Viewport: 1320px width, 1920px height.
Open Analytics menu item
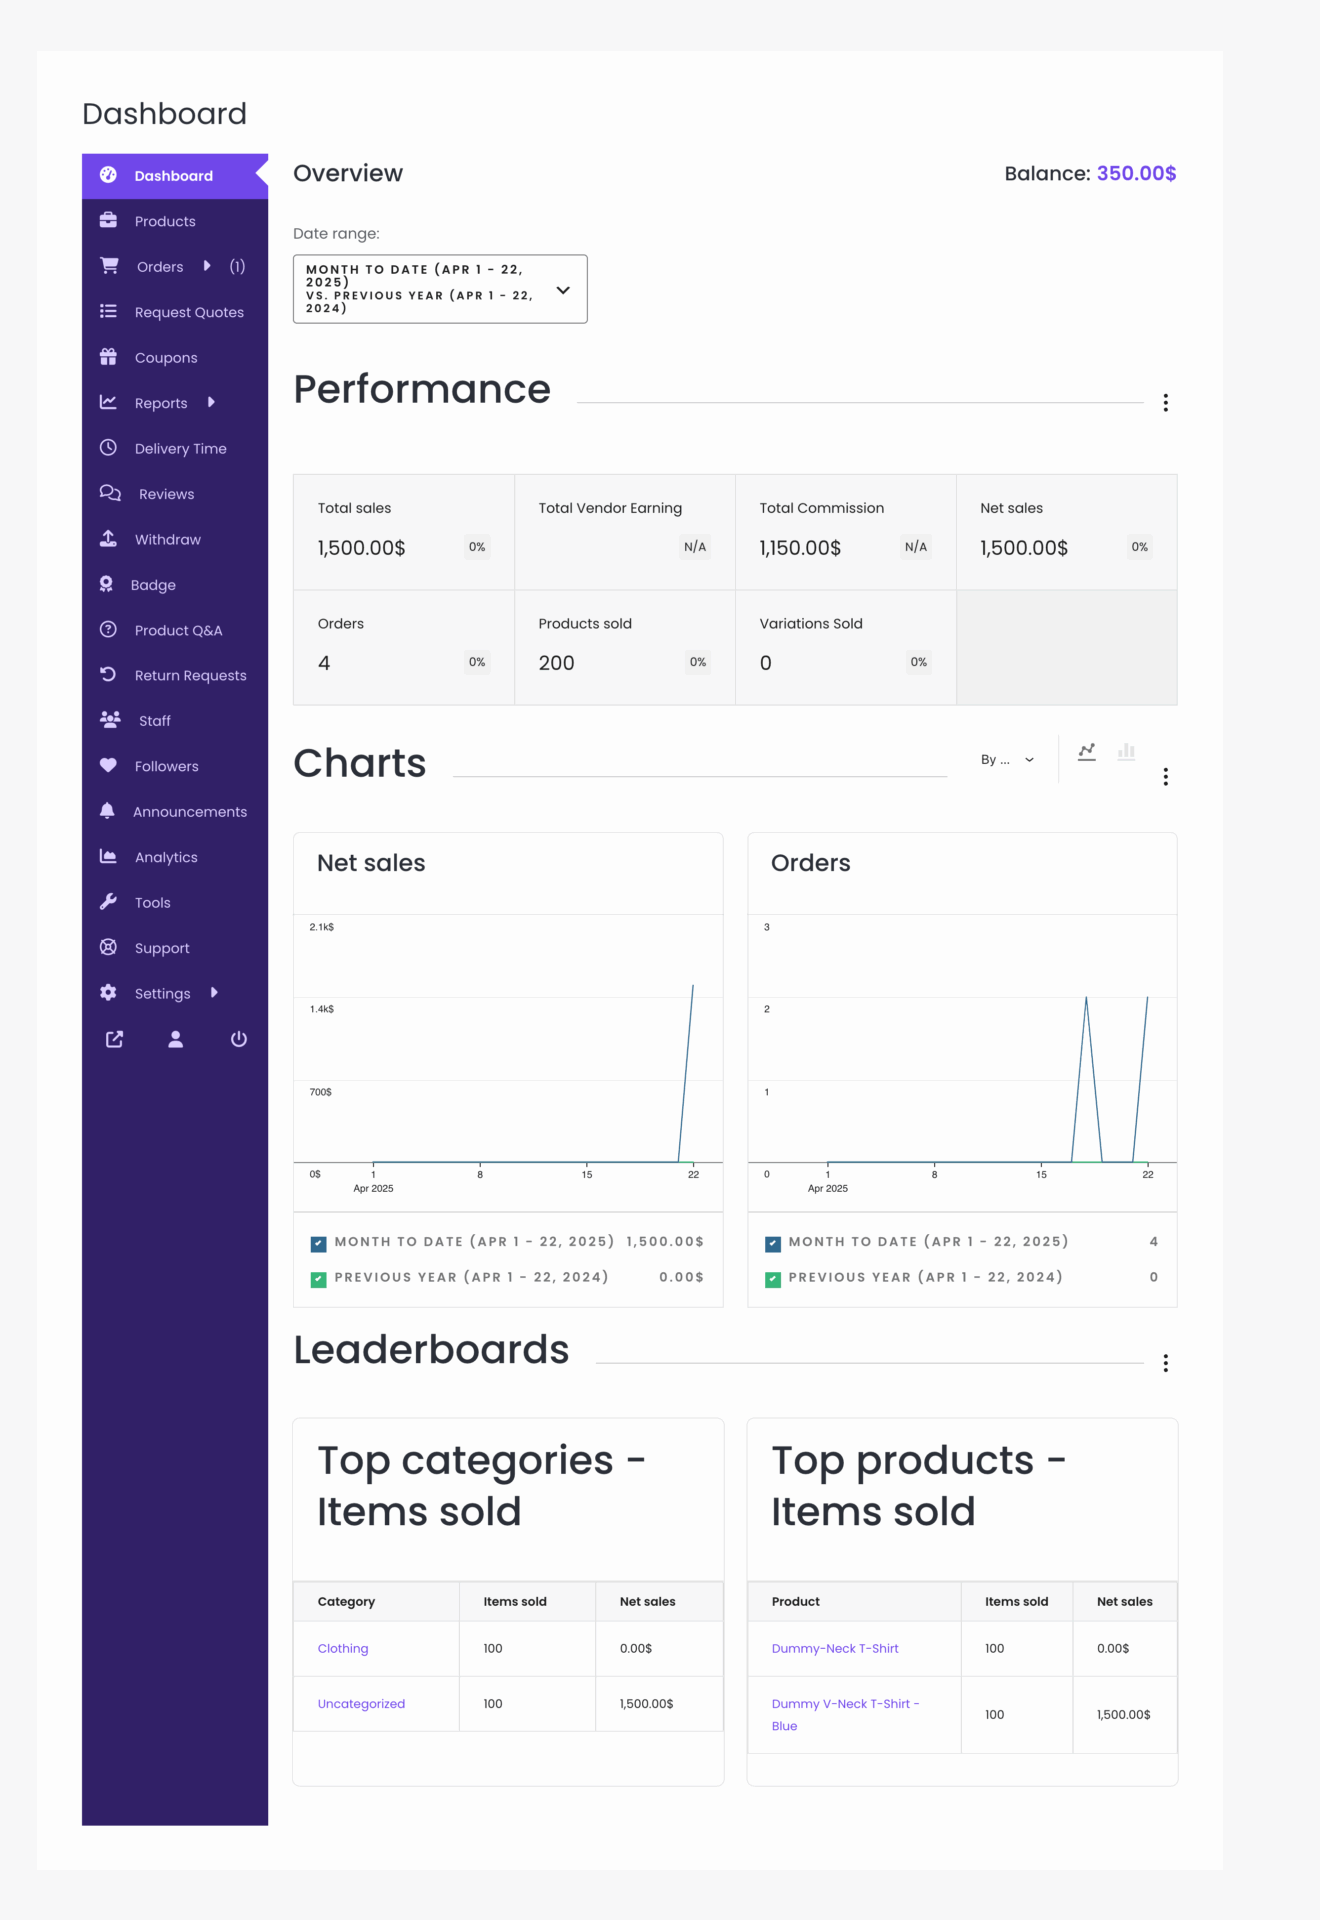[175, 857]
